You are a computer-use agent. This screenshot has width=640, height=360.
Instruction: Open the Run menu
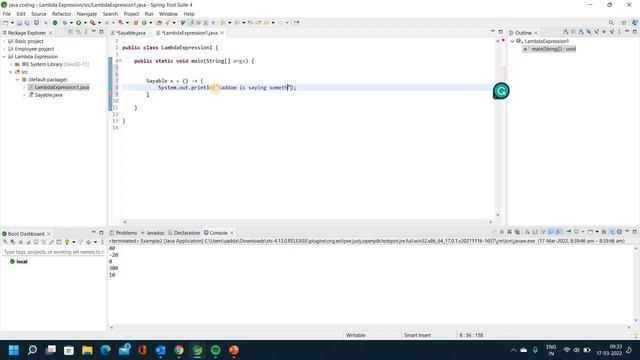click(149, 14)
